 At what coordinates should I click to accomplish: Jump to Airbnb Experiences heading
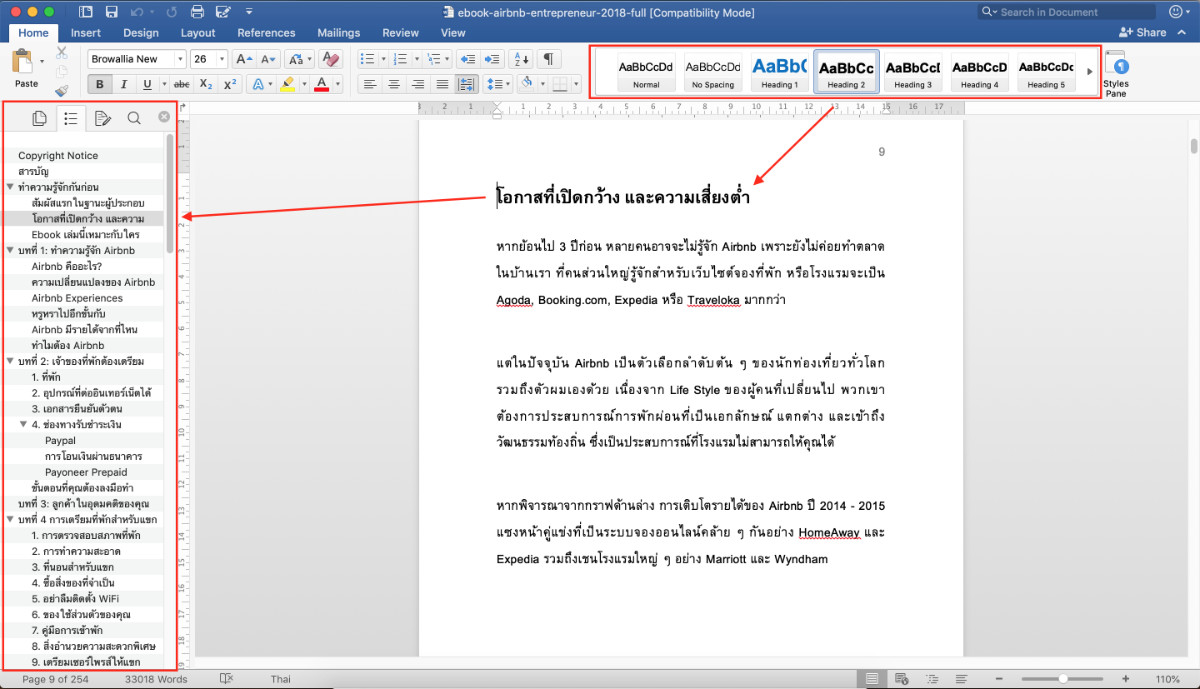tap(77, 298)
